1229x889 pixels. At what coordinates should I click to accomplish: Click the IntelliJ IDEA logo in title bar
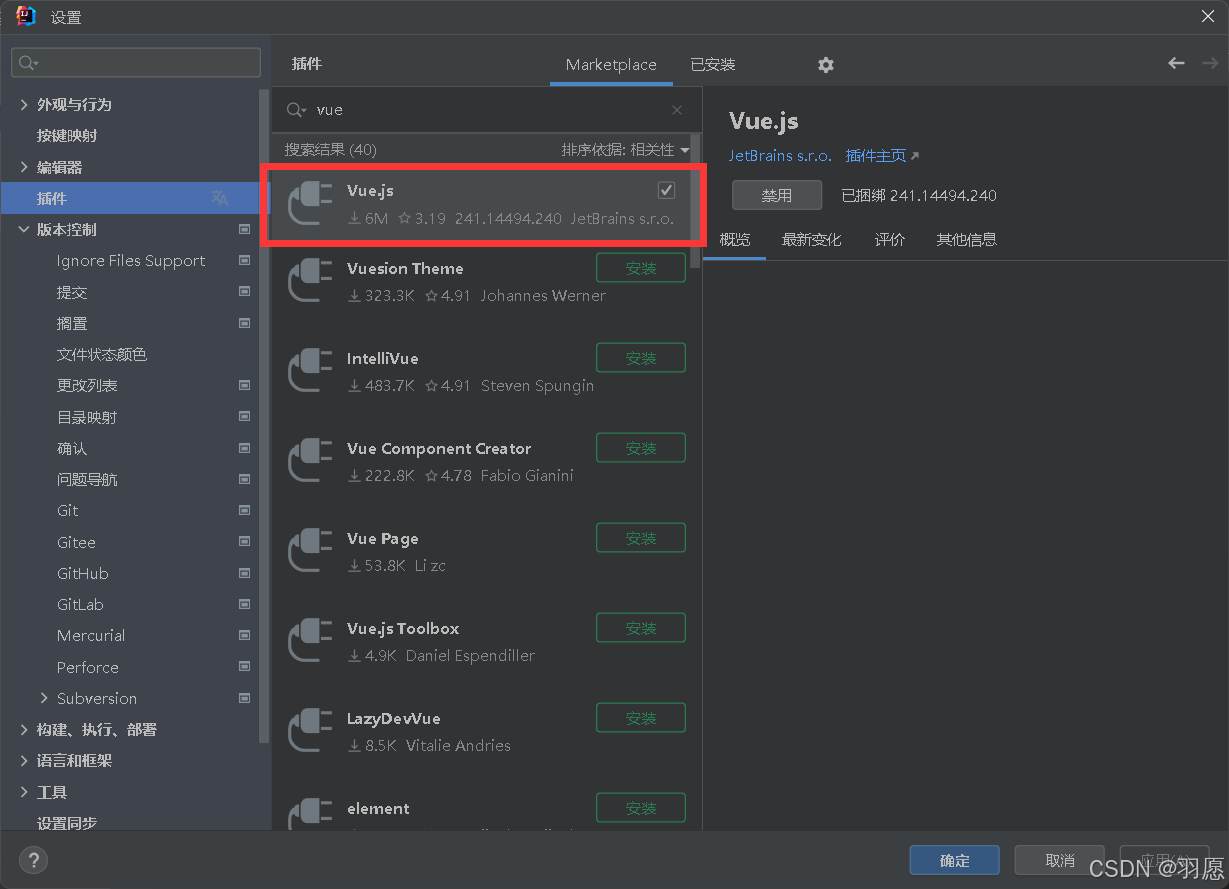[x=26, y=16]
